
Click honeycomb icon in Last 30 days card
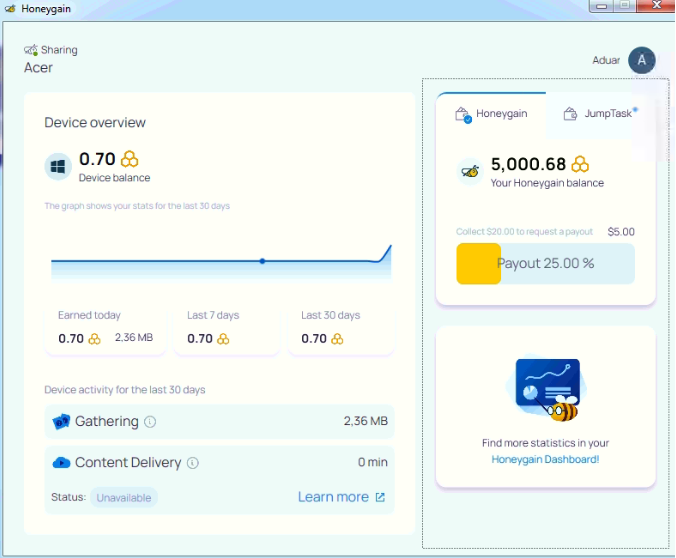(337, 339)
